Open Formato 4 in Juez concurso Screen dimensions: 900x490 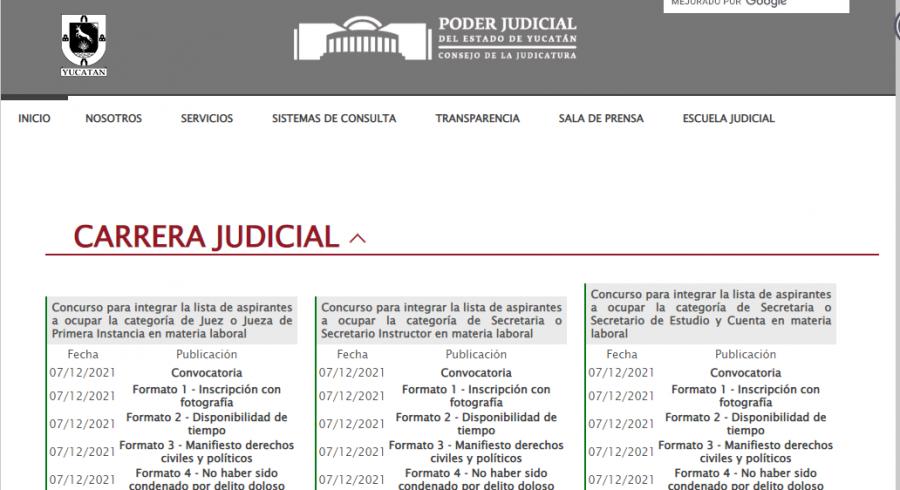pyautogui.click(x=207, y=479)
